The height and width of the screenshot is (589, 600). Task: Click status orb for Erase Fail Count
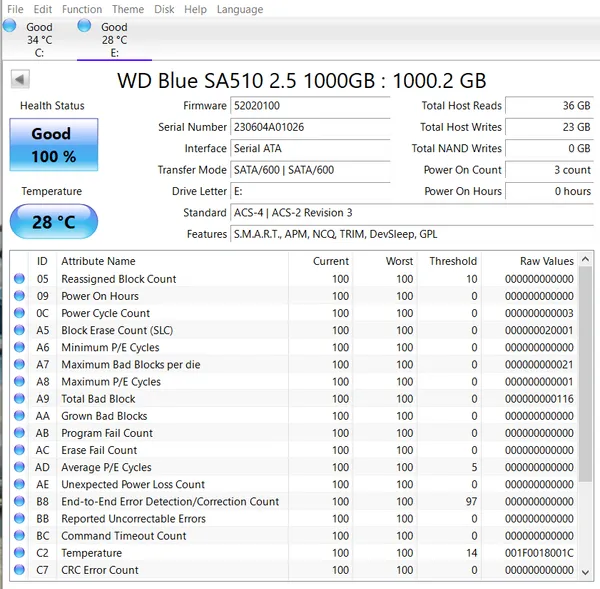(19, 450)
